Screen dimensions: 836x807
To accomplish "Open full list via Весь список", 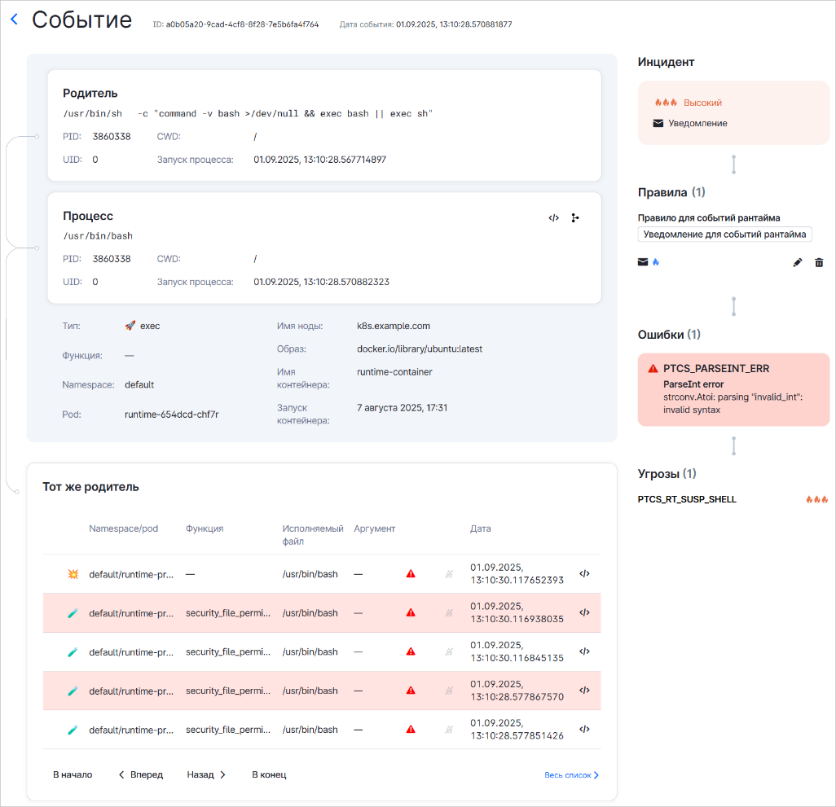I will click(572, 775).
